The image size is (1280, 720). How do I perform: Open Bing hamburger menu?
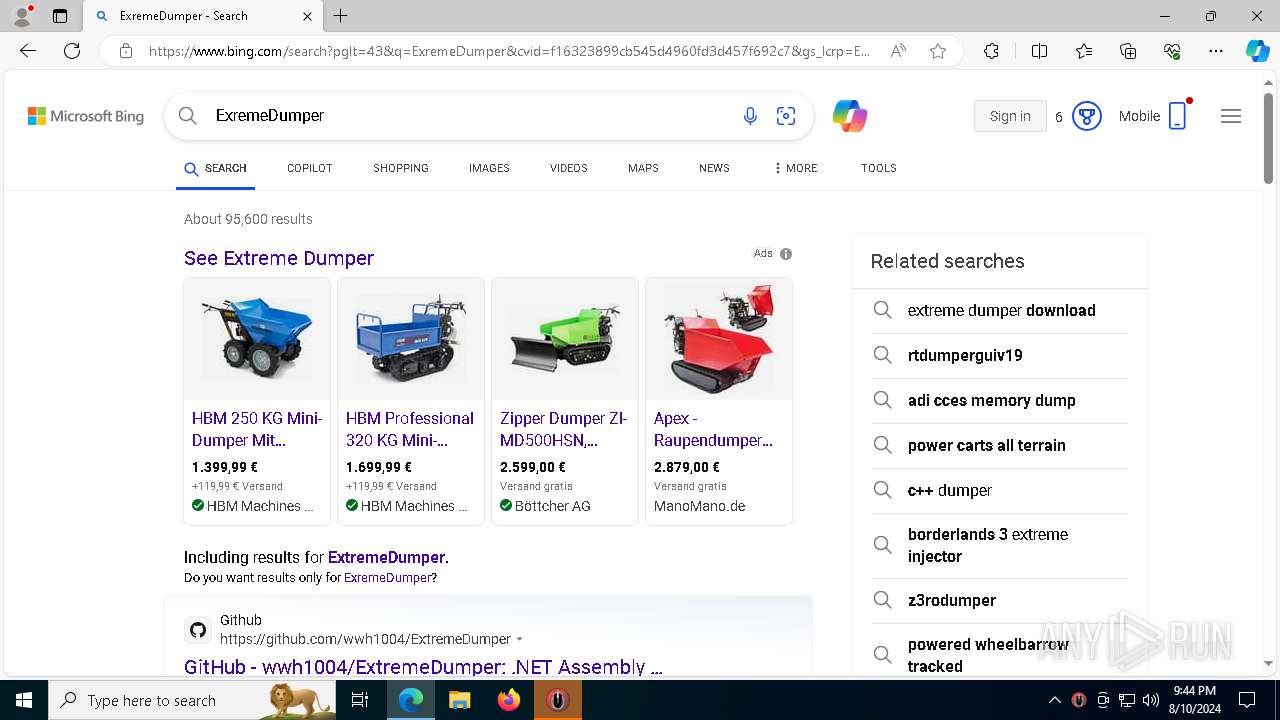tap(1231, 116)
